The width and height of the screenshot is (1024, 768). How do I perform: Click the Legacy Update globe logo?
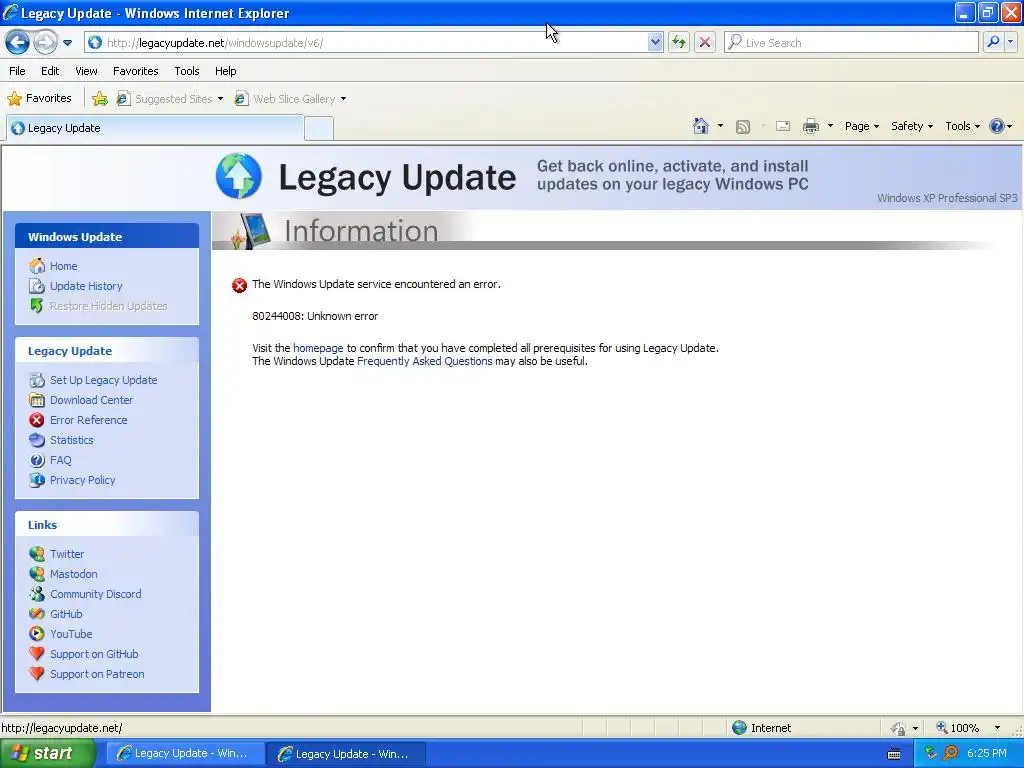[239, 176]
